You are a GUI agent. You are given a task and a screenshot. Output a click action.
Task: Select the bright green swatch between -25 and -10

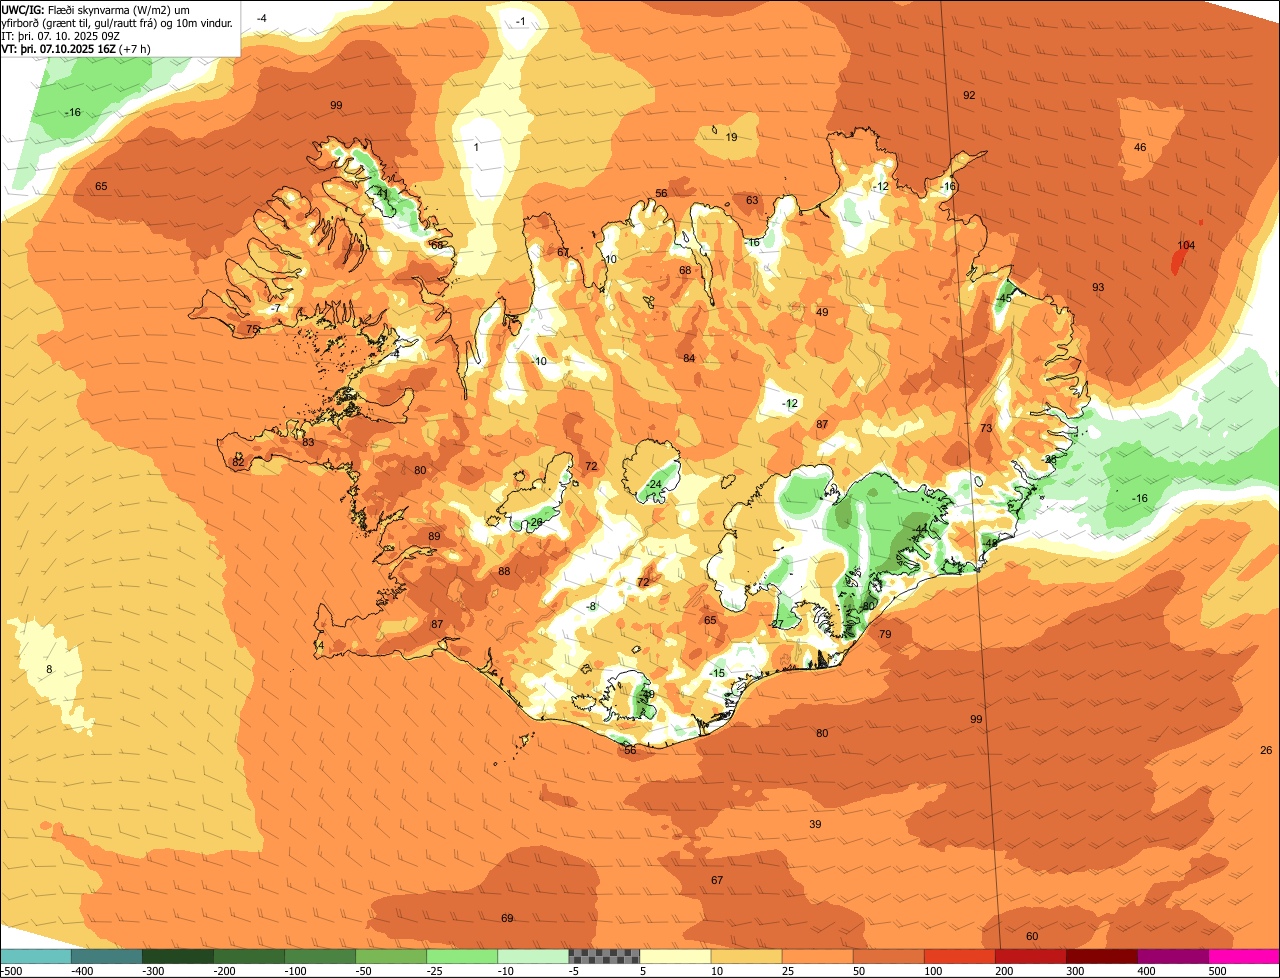click(x=462, y=956)
